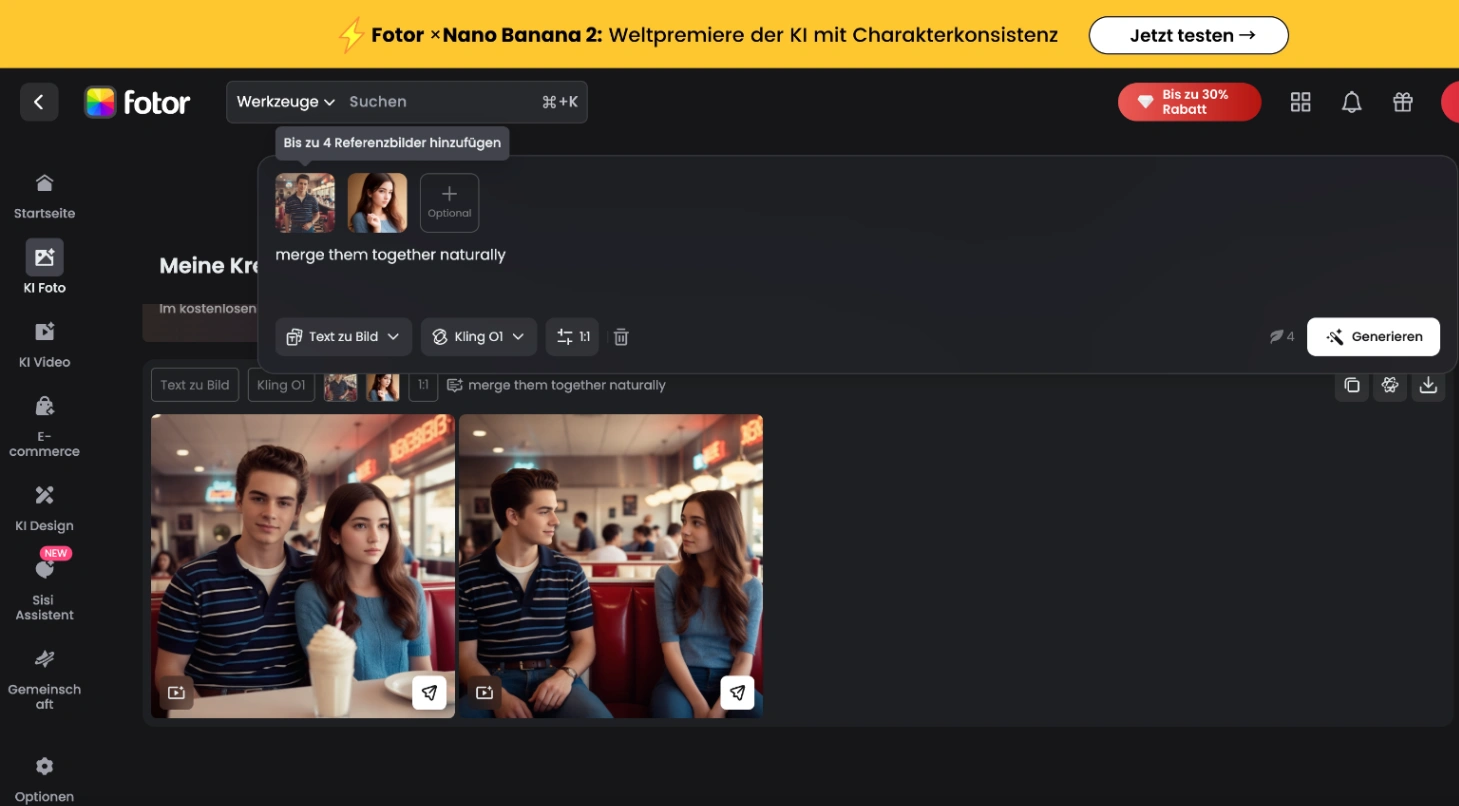Copy the generation using the copy icon
The image size is (1459, 806).
pos(1351,385)
